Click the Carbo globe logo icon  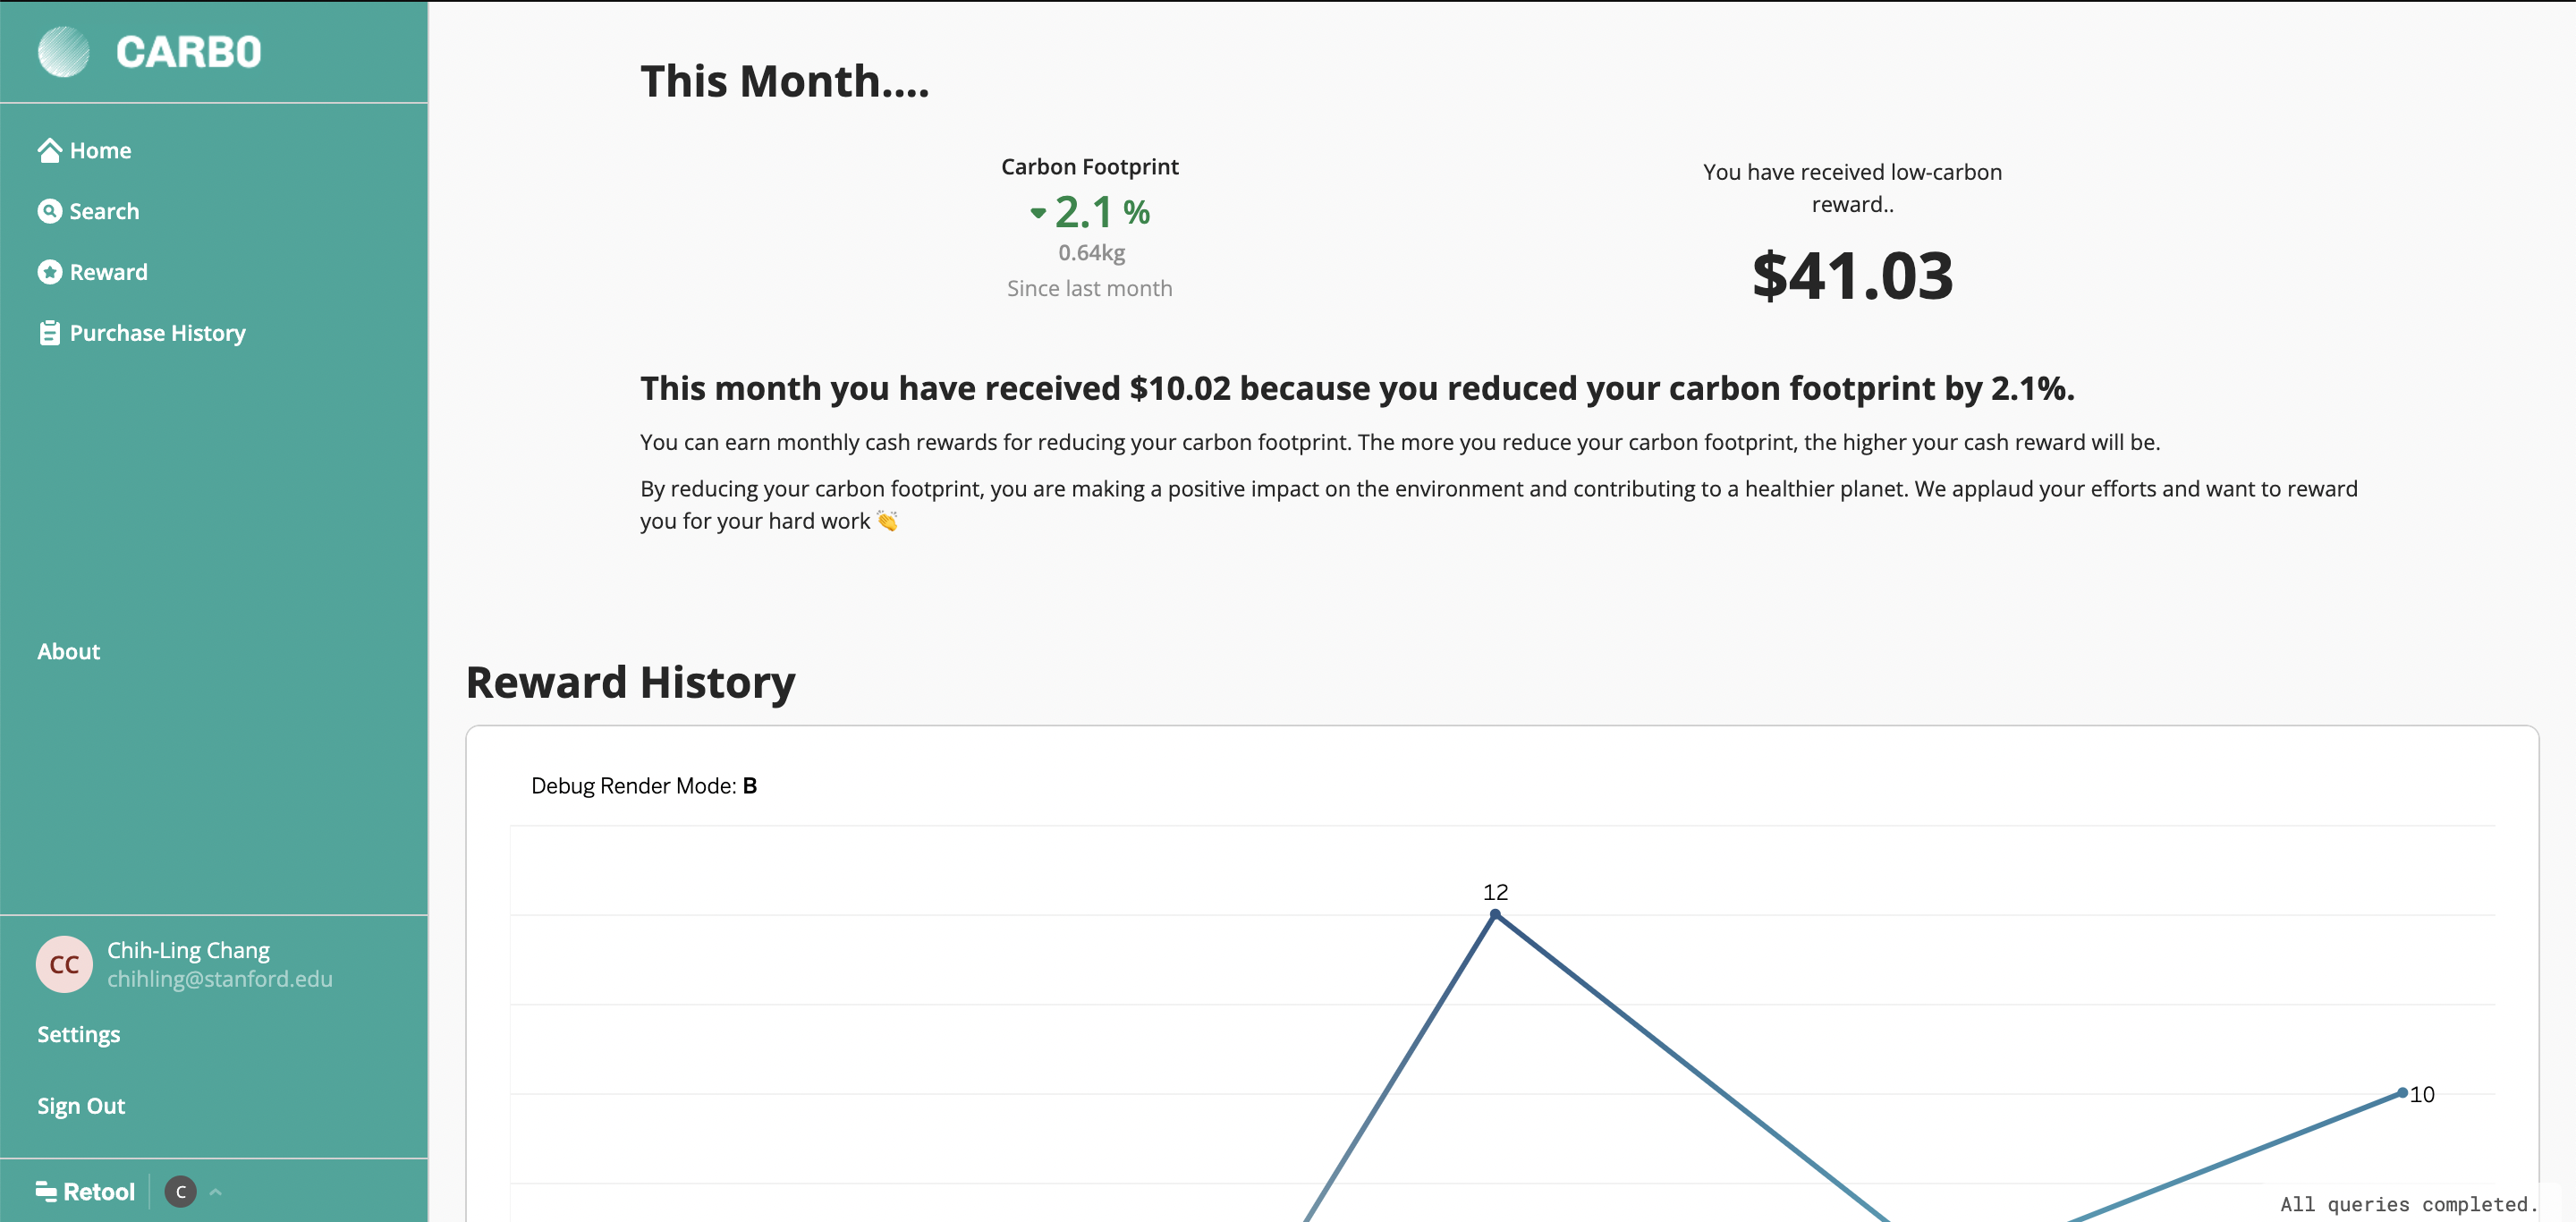tap(63, 52)
